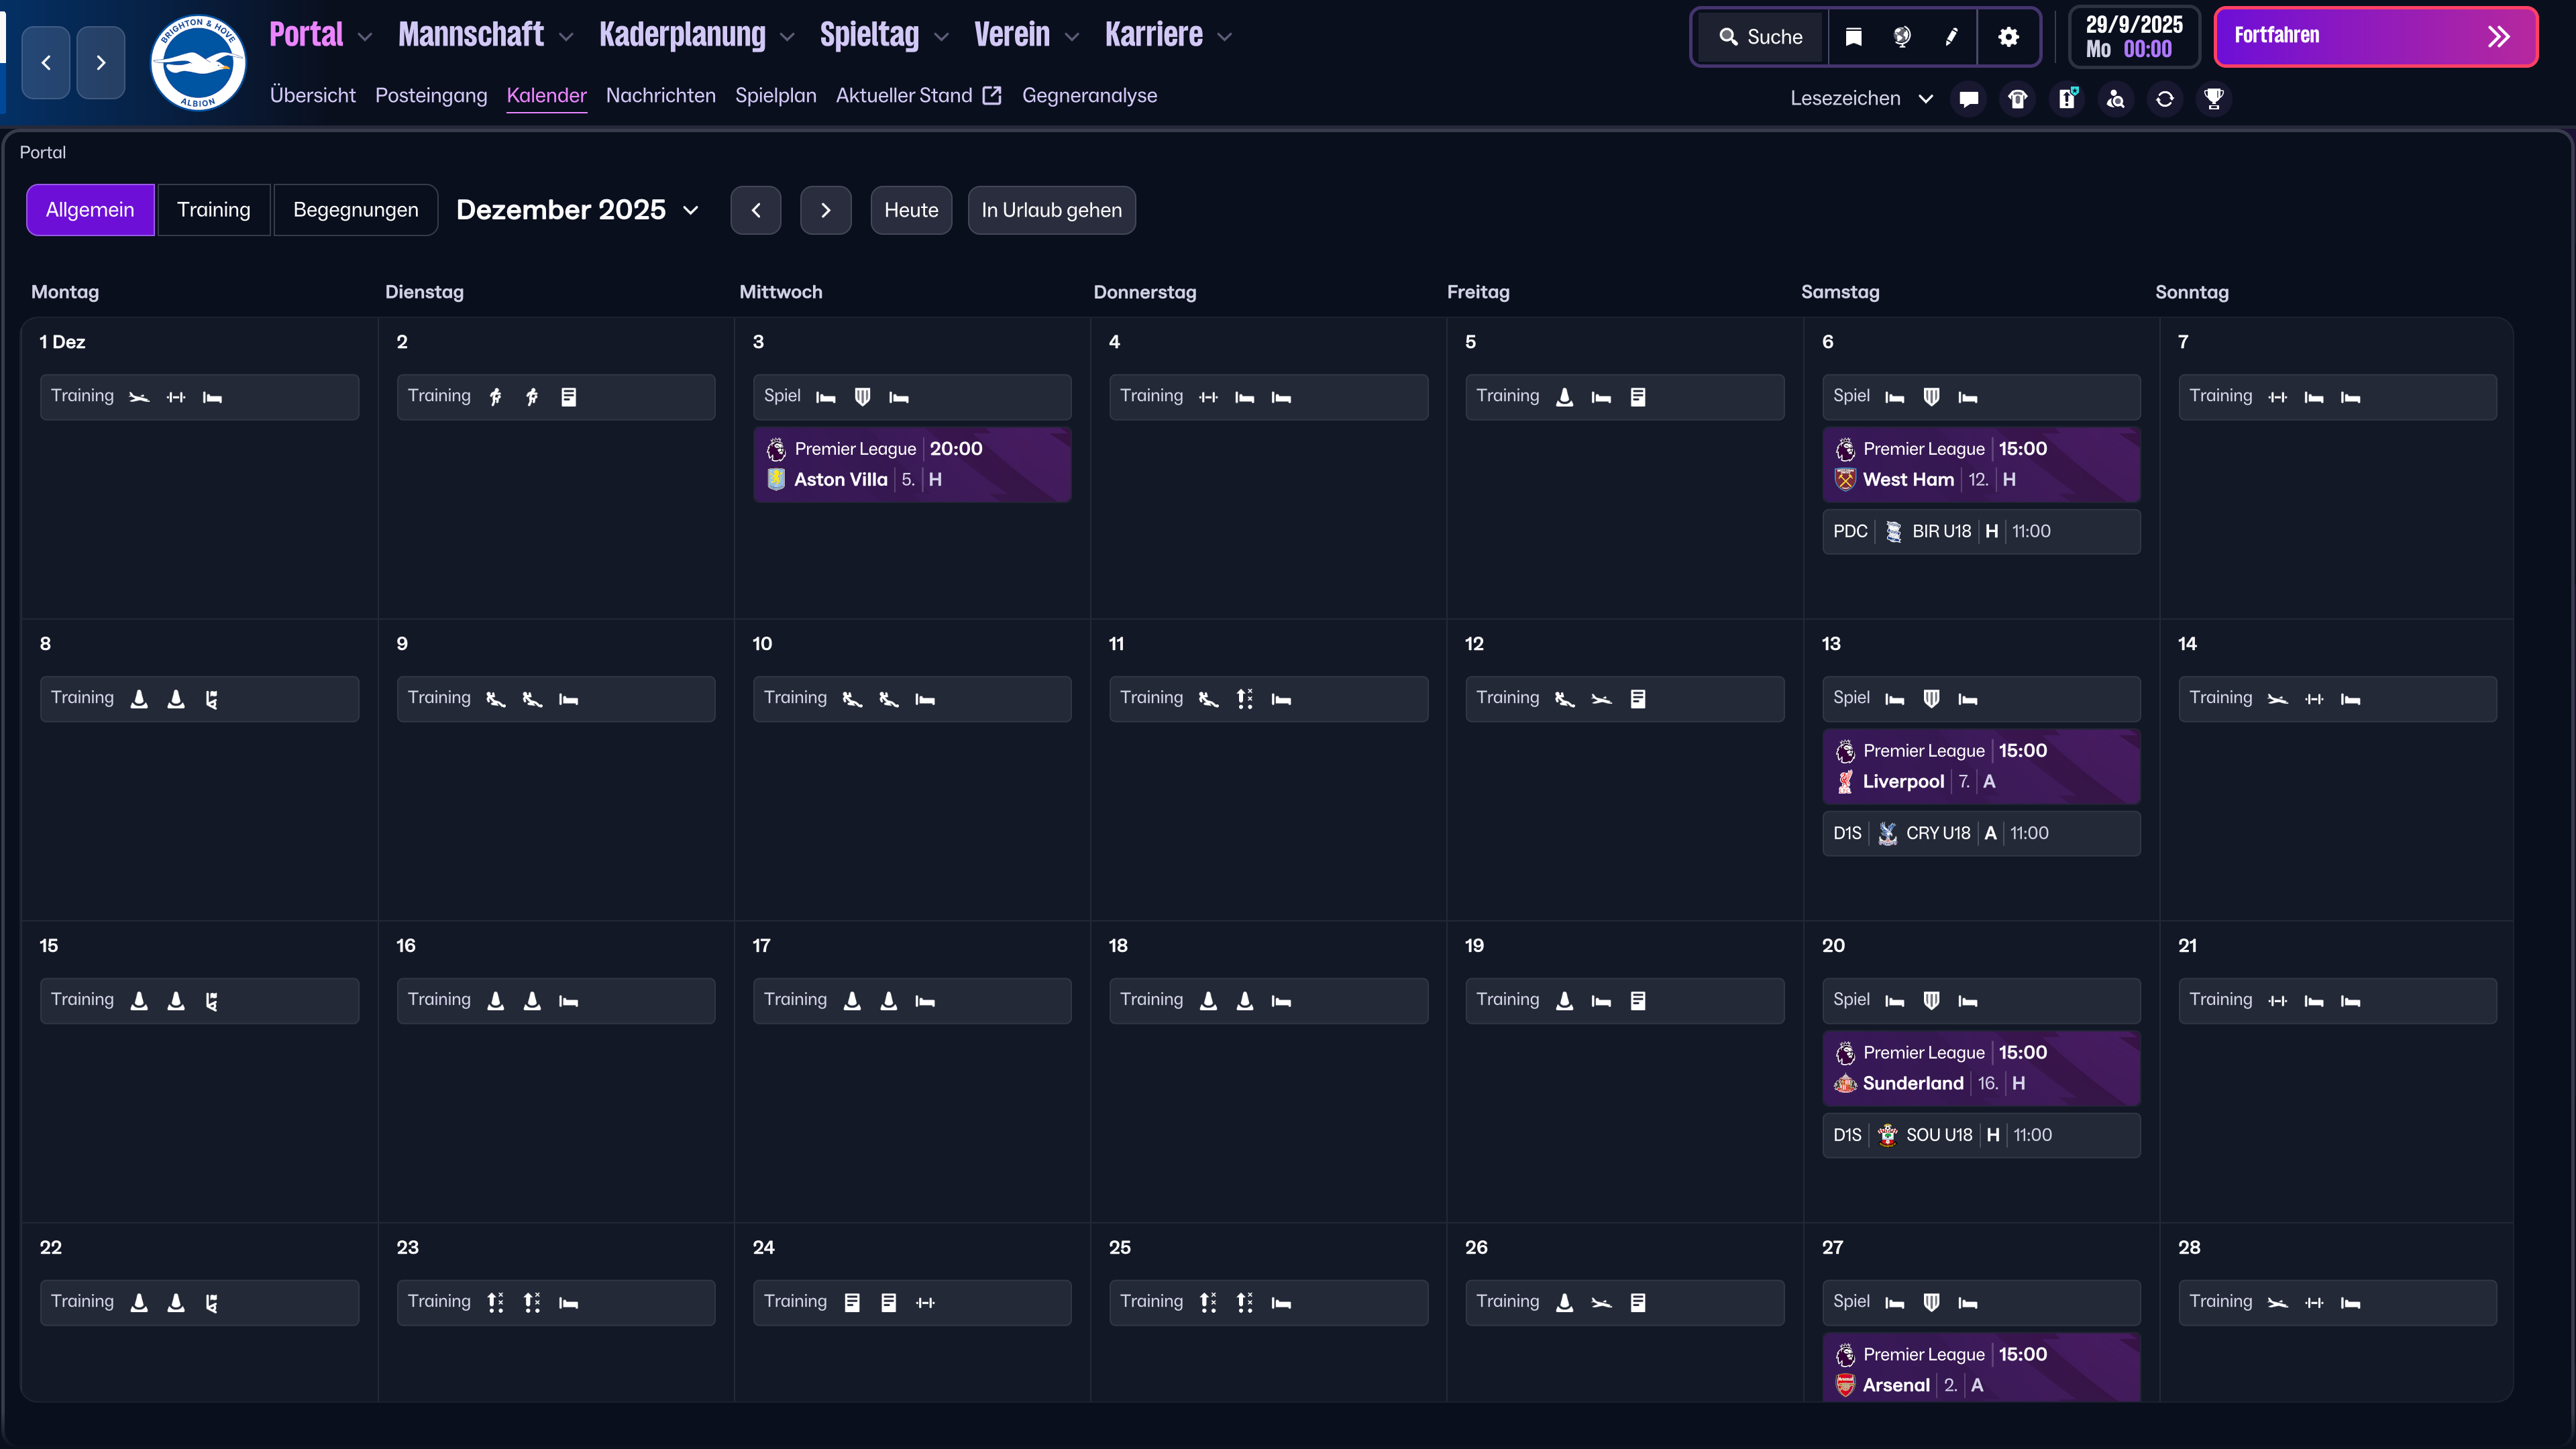Open the globe social feed icon
2576x1449 pixels.
coord(1902,36)
